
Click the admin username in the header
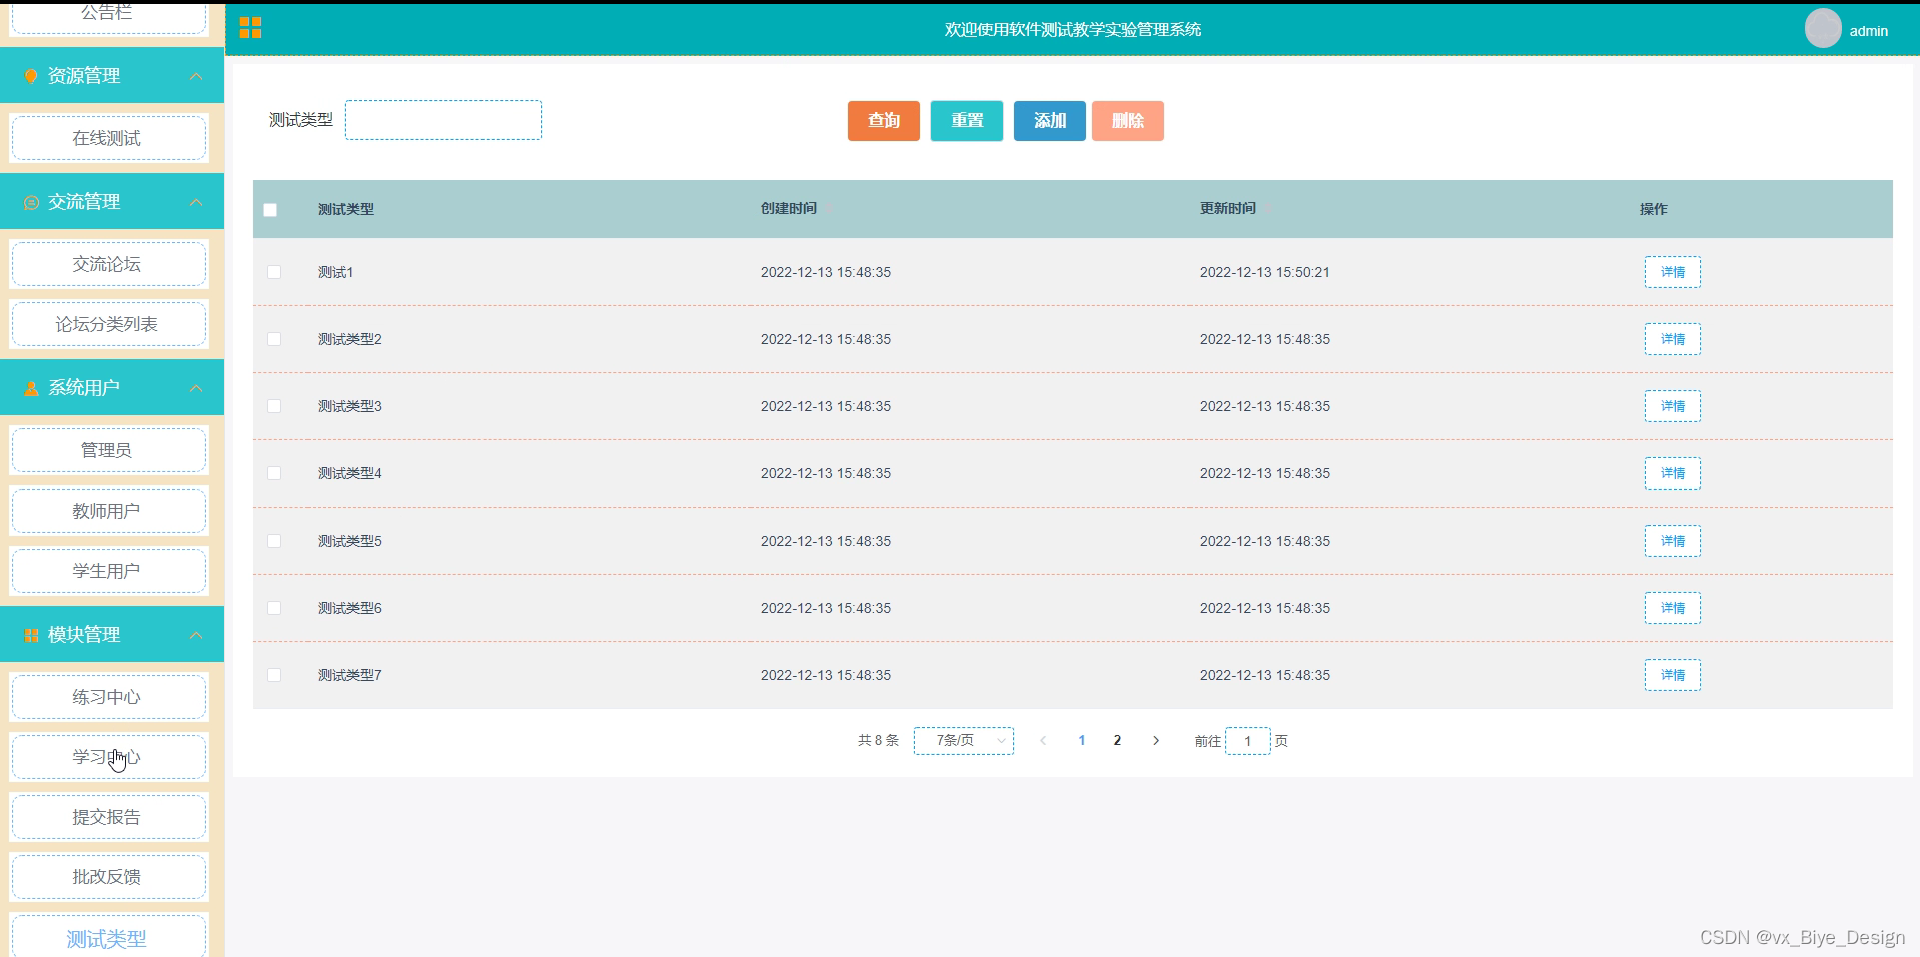[x=1868, y=31]
